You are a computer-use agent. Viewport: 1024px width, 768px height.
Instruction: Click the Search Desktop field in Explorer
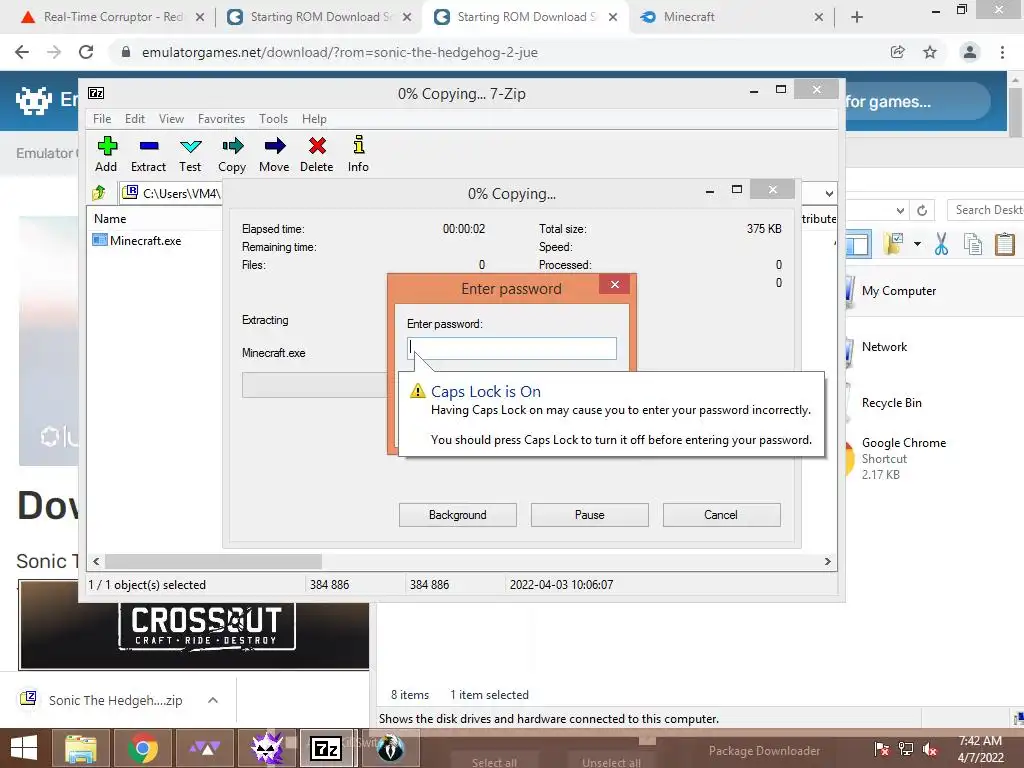[x=985, y=210]
